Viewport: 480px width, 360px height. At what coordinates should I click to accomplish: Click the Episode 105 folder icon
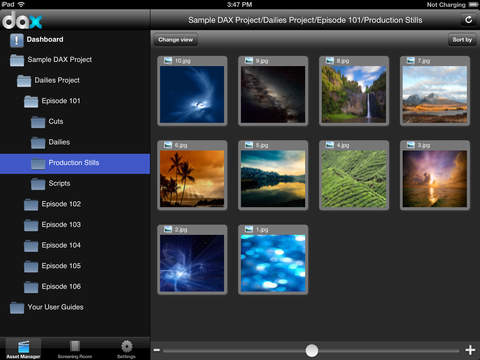click(x=31, y=266)
